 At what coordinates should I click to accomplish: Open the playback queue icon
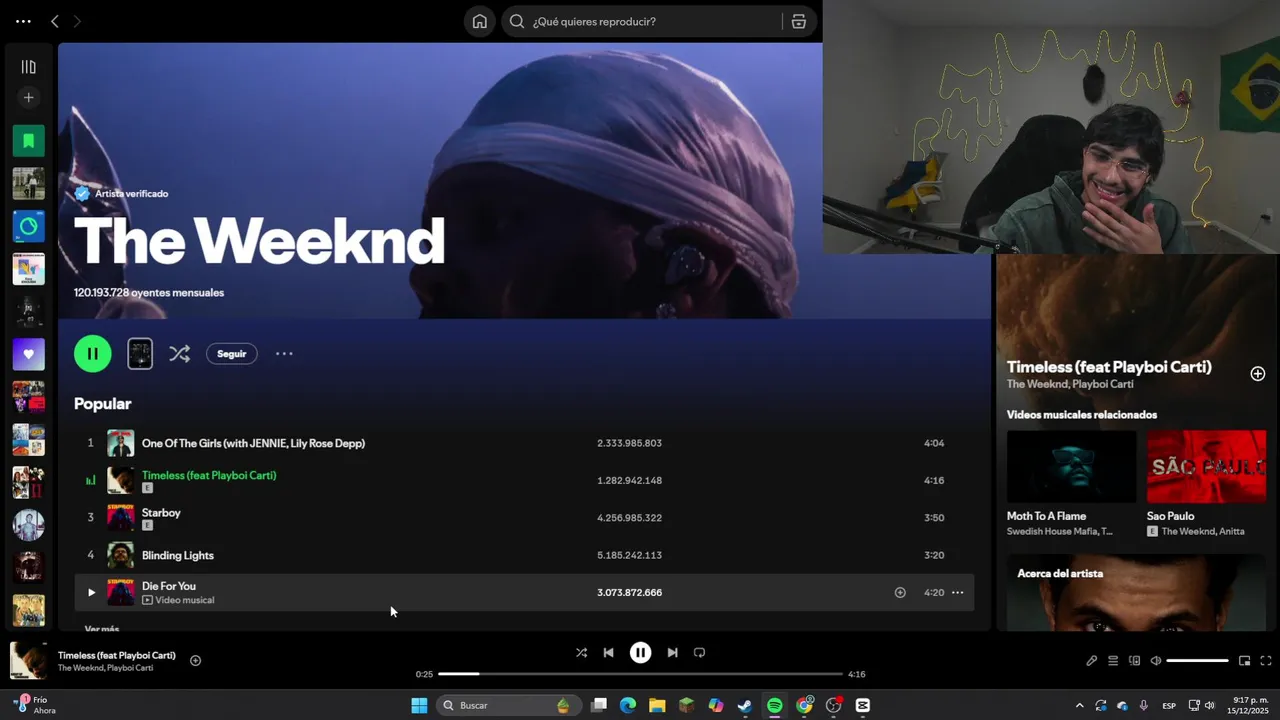coord(1113,660)
